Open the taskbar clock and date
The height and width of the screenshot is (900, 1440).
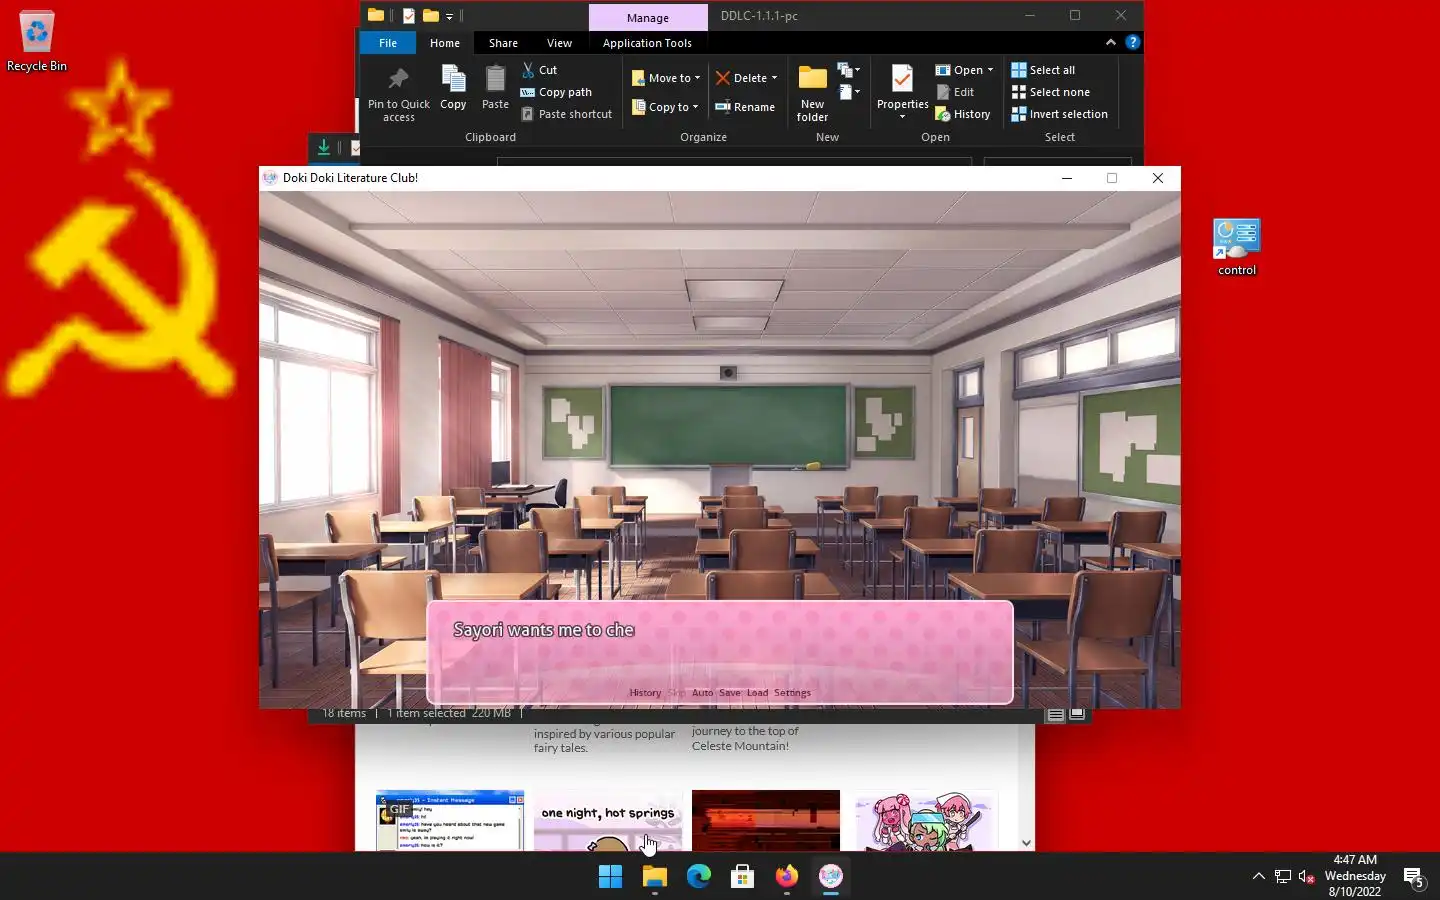tap(1355, 876)
